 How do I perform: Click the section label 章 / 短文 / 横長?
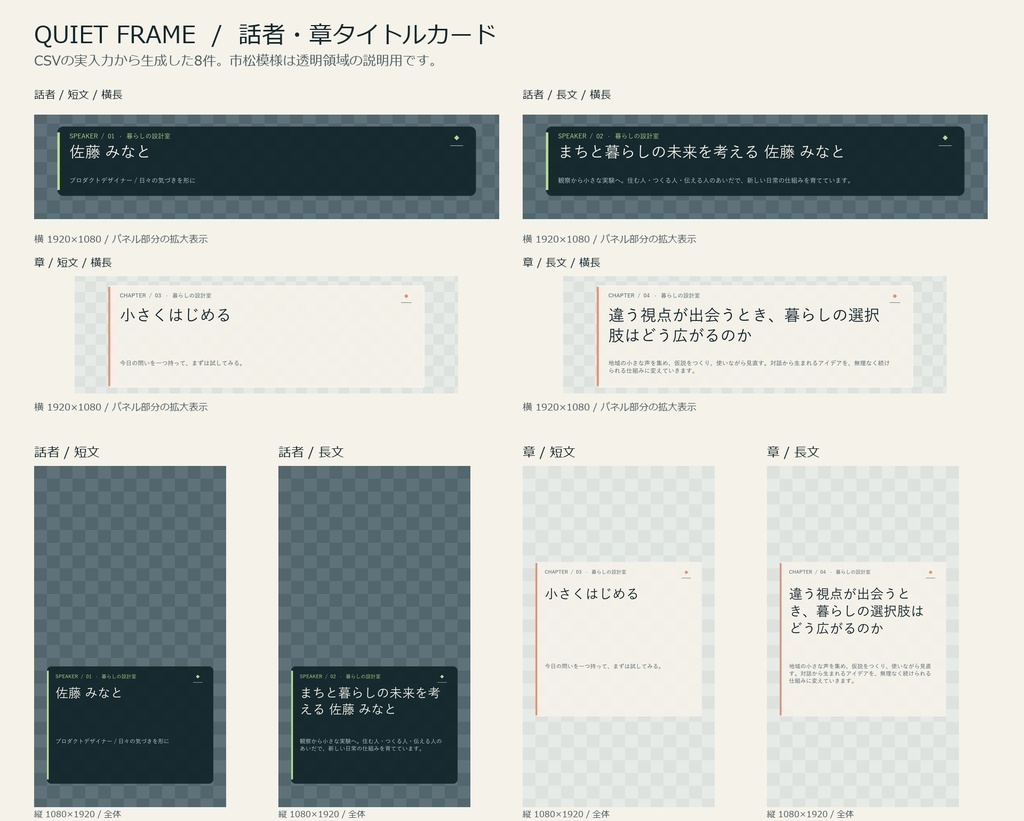tap(73, 263)
